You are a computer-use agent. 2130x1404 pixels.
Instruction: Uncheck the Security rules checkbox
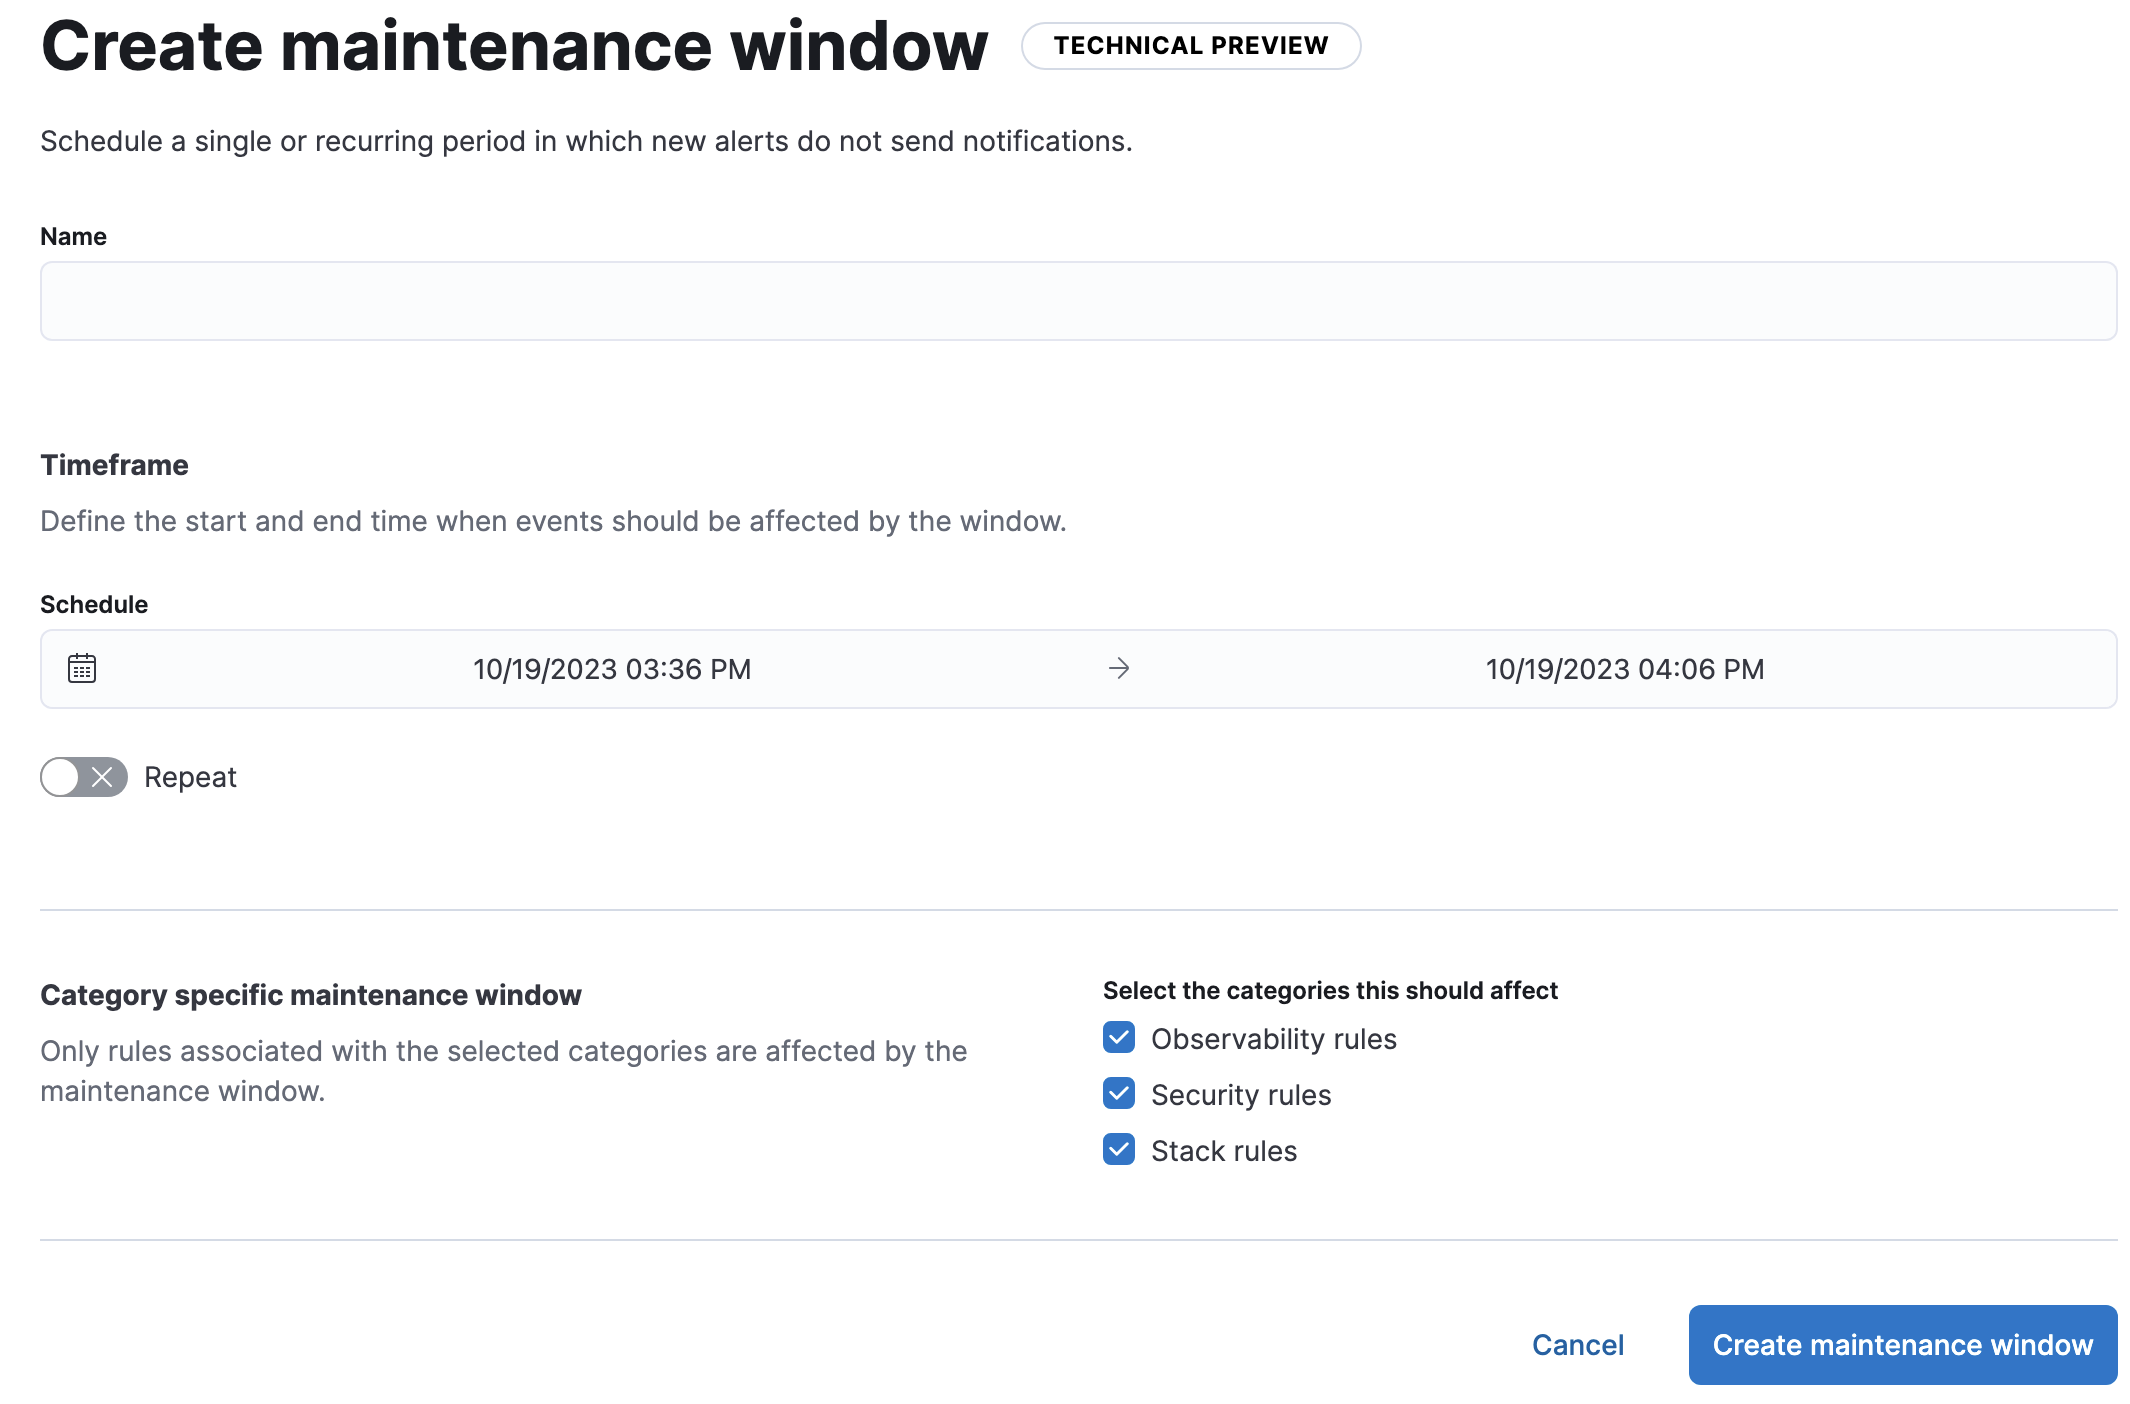click(x=1119, y=1094)
